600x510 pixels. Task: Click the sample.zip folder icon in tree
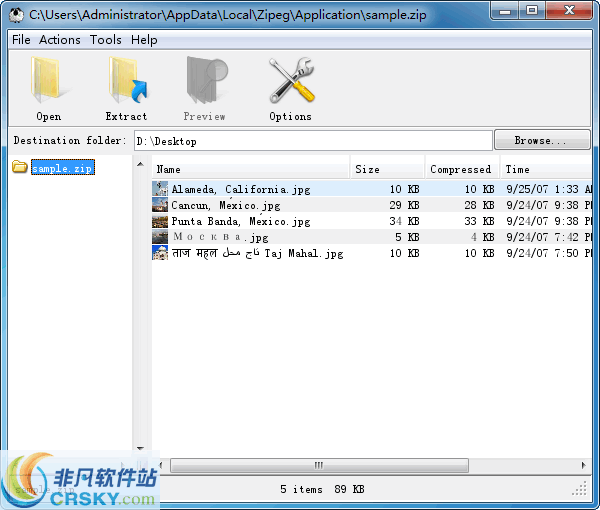click(x=20, y=167)
